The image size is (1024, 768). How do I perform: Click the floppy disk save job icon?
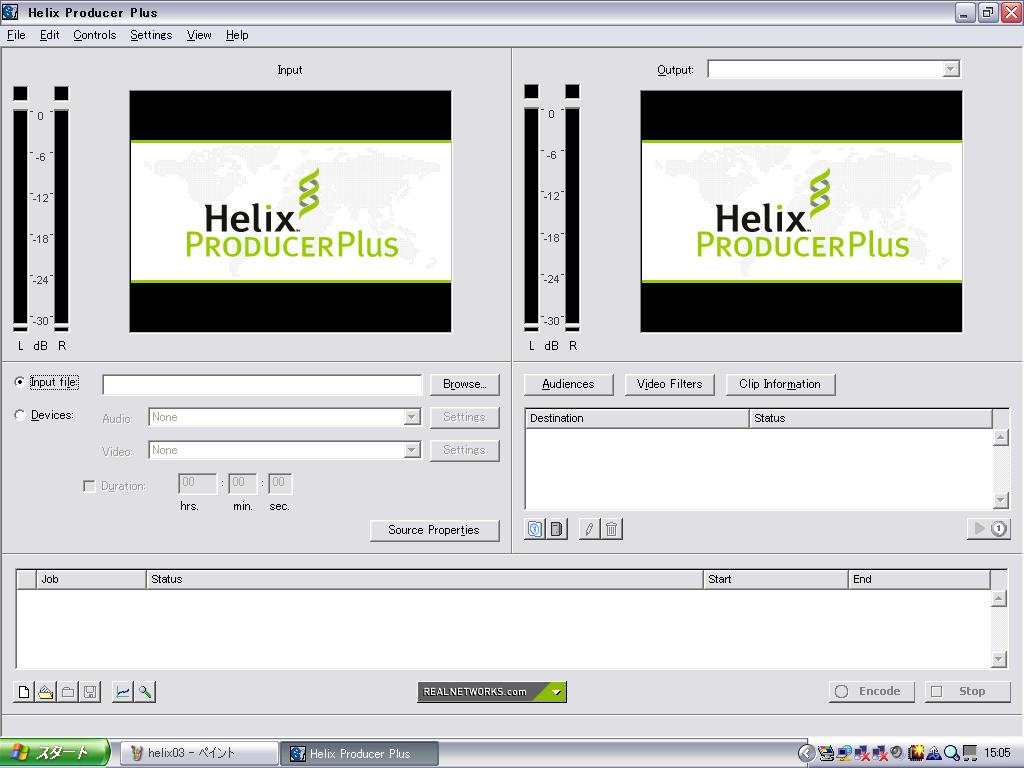pyautogui.click(x=90, y=692)
